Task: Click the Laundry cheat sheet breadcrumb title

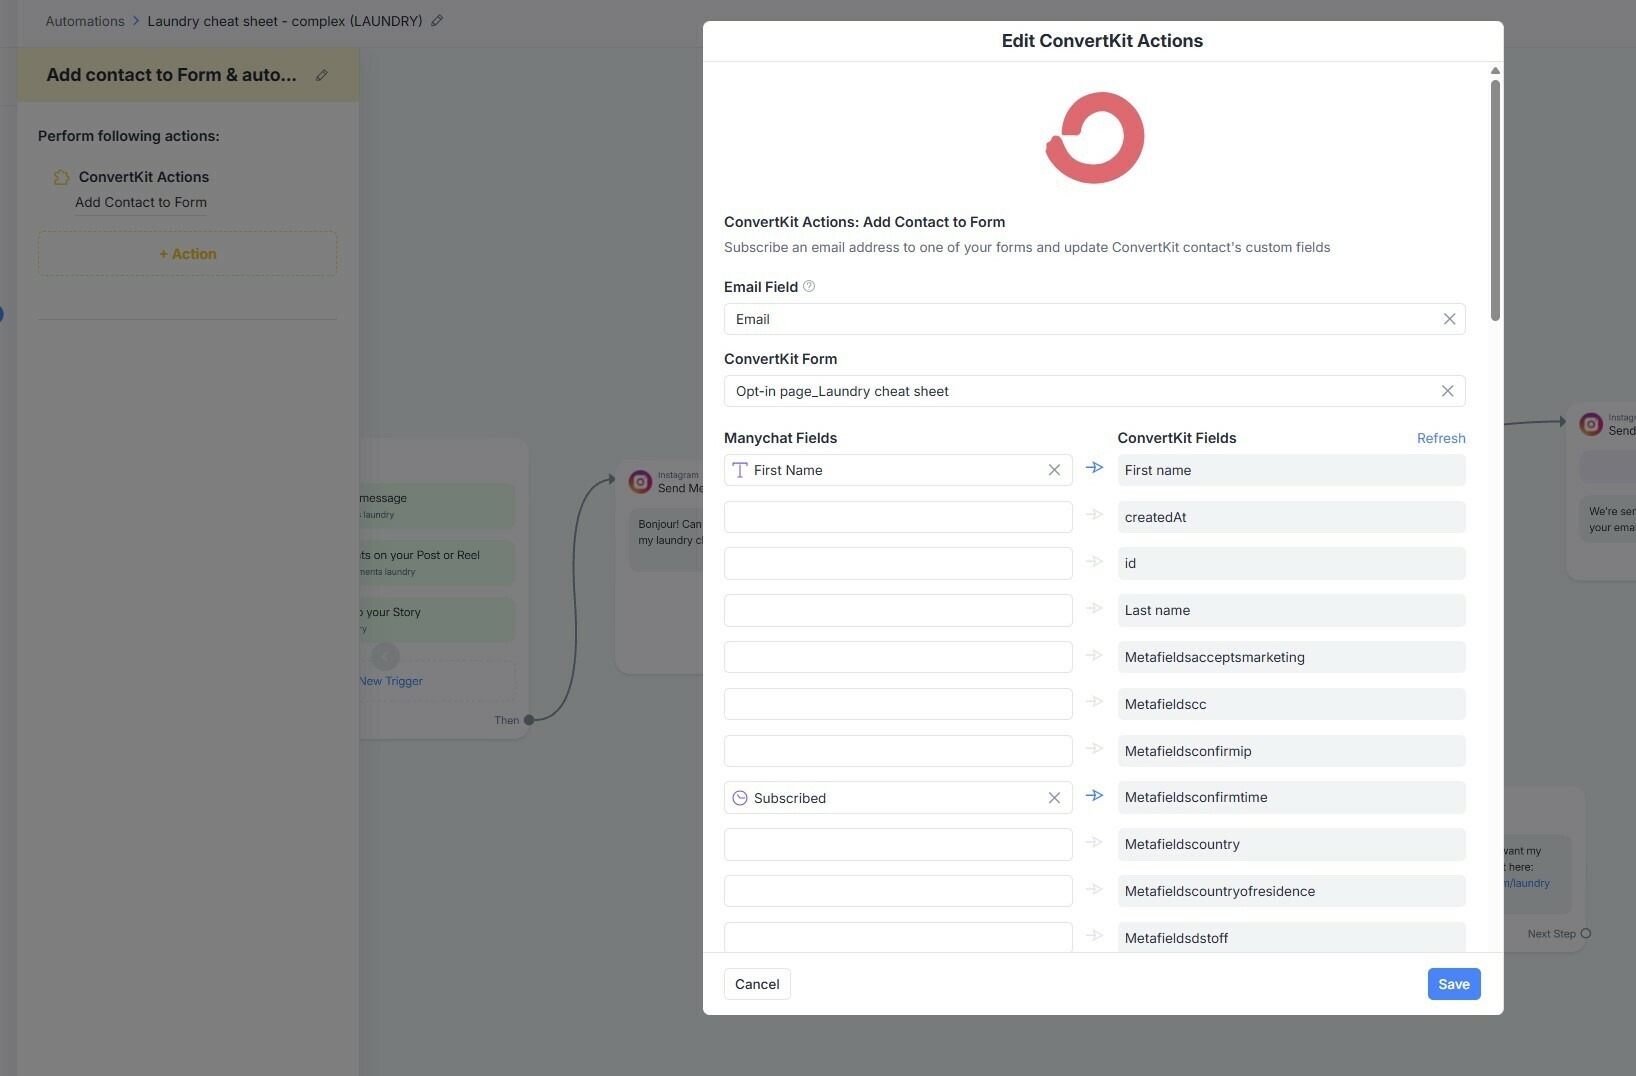Action: 285,21
